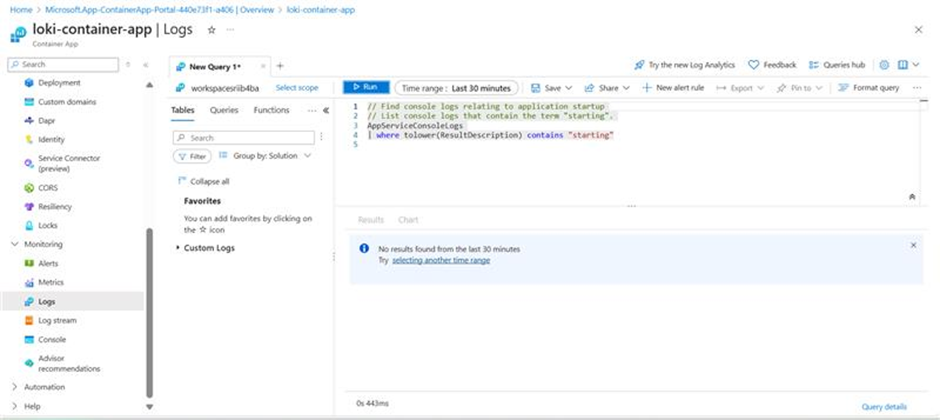Click the tables Search field
The height and width of the screenshot is (420, 940).
243,138
